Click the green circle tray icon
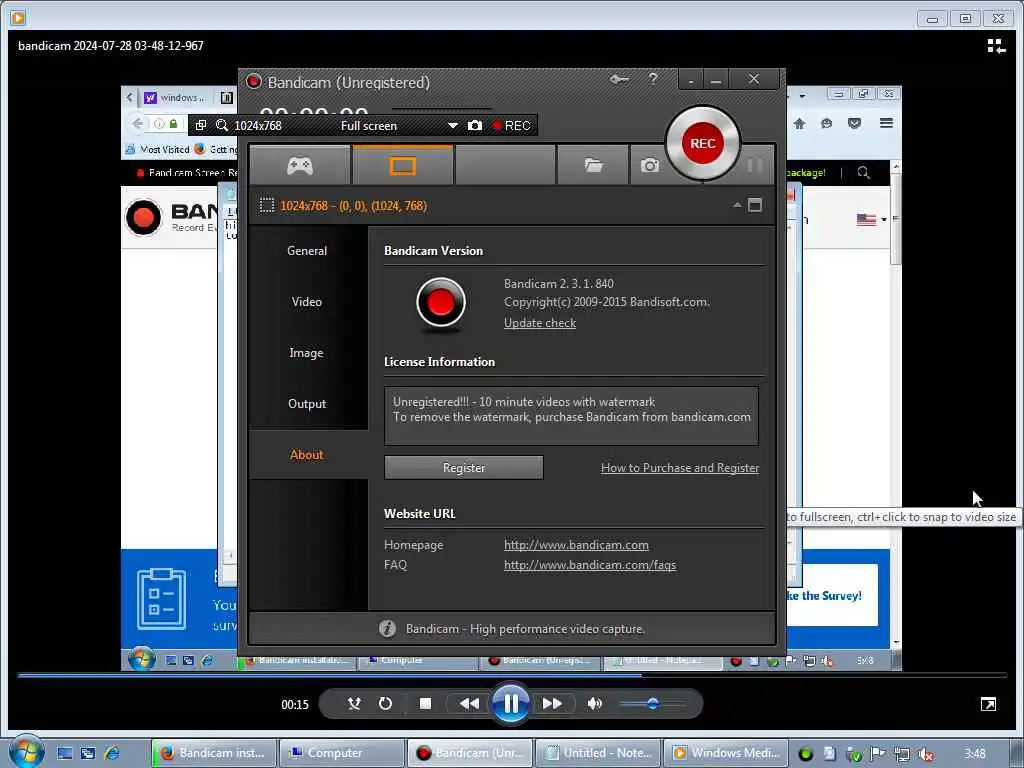Screen dimensions: 1024x768 (806, 754)
